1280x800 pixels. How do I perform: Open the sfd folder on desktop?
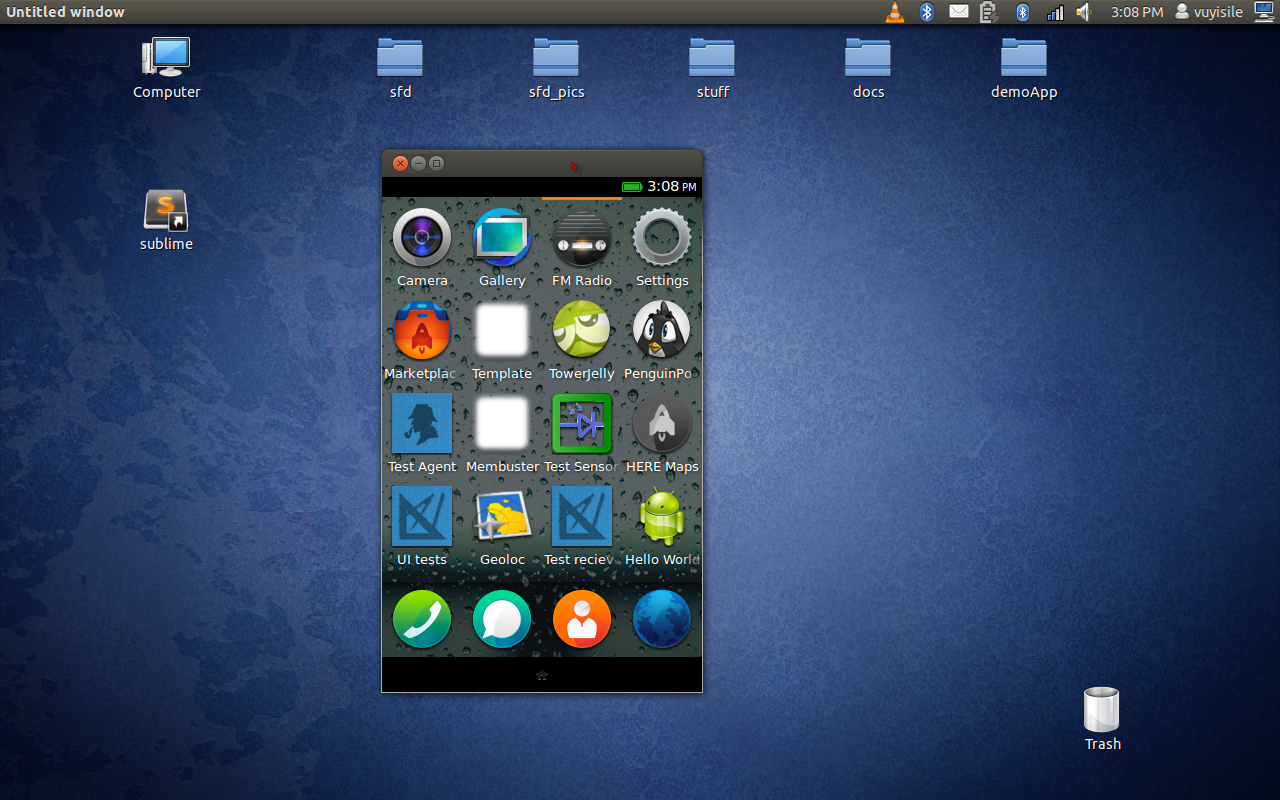coord(400,68)
